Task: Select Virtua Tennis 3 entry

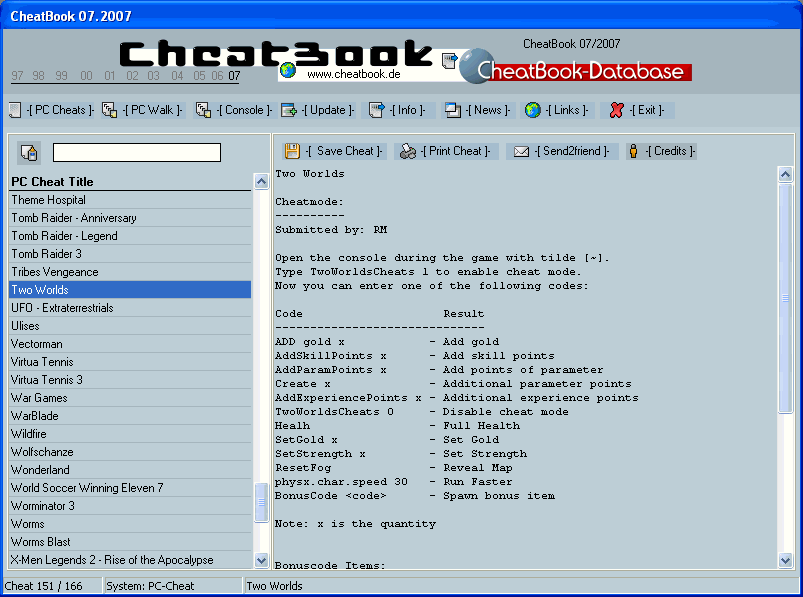Action: 131,380
